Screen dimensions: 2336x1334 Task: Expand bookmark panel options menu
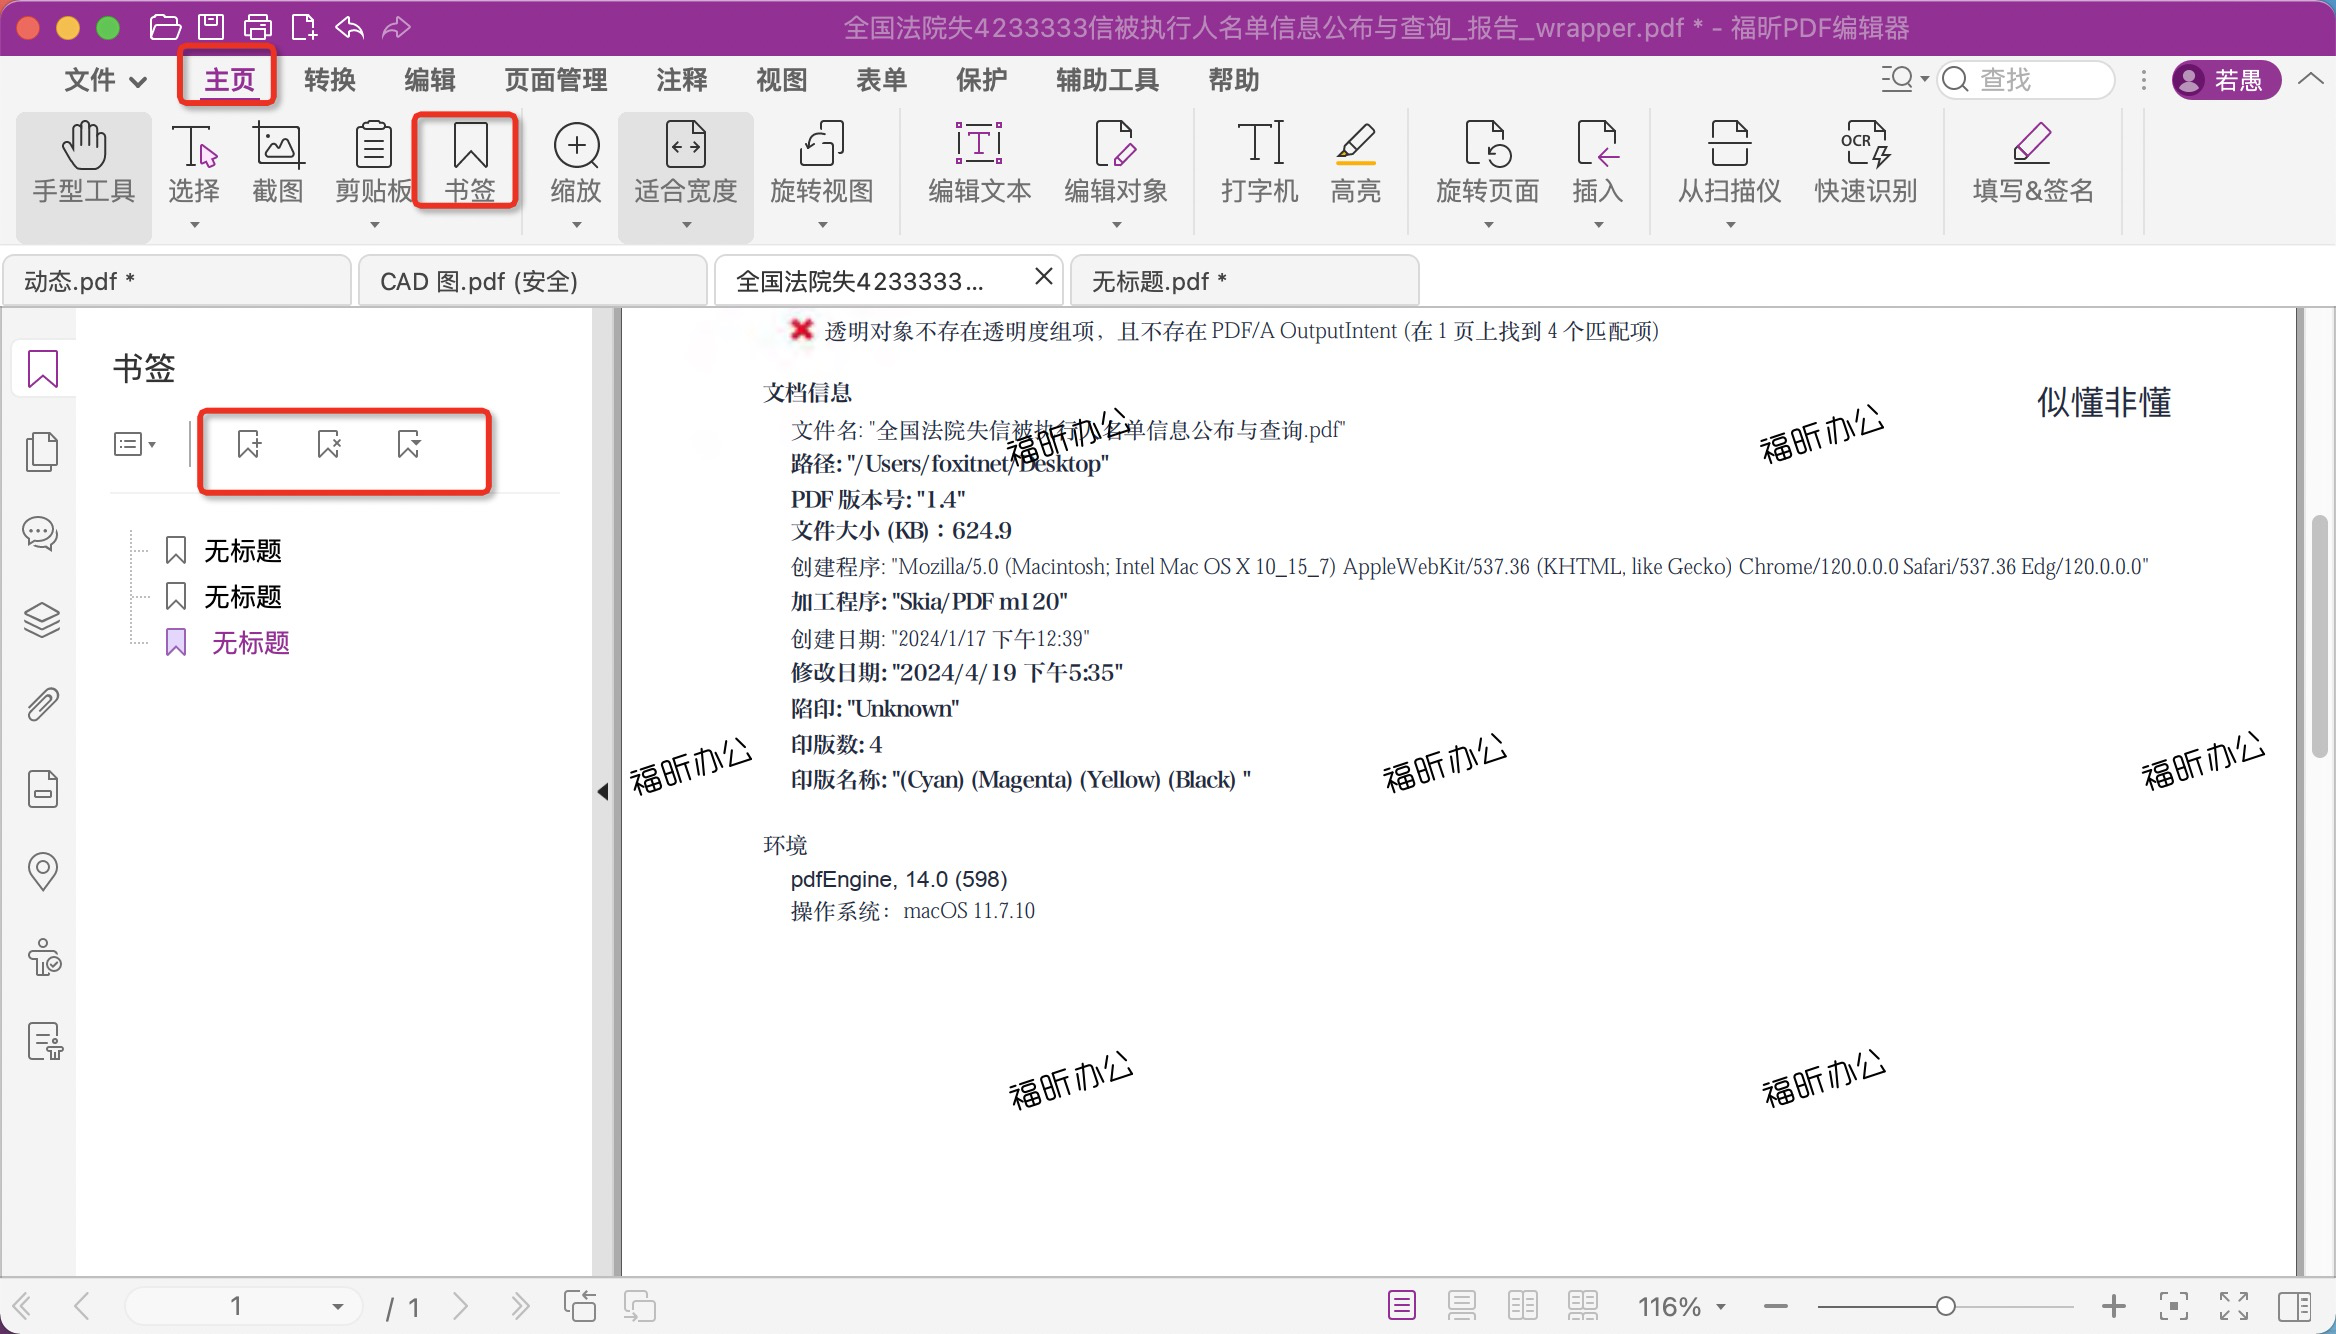click(x=135, y=444)
